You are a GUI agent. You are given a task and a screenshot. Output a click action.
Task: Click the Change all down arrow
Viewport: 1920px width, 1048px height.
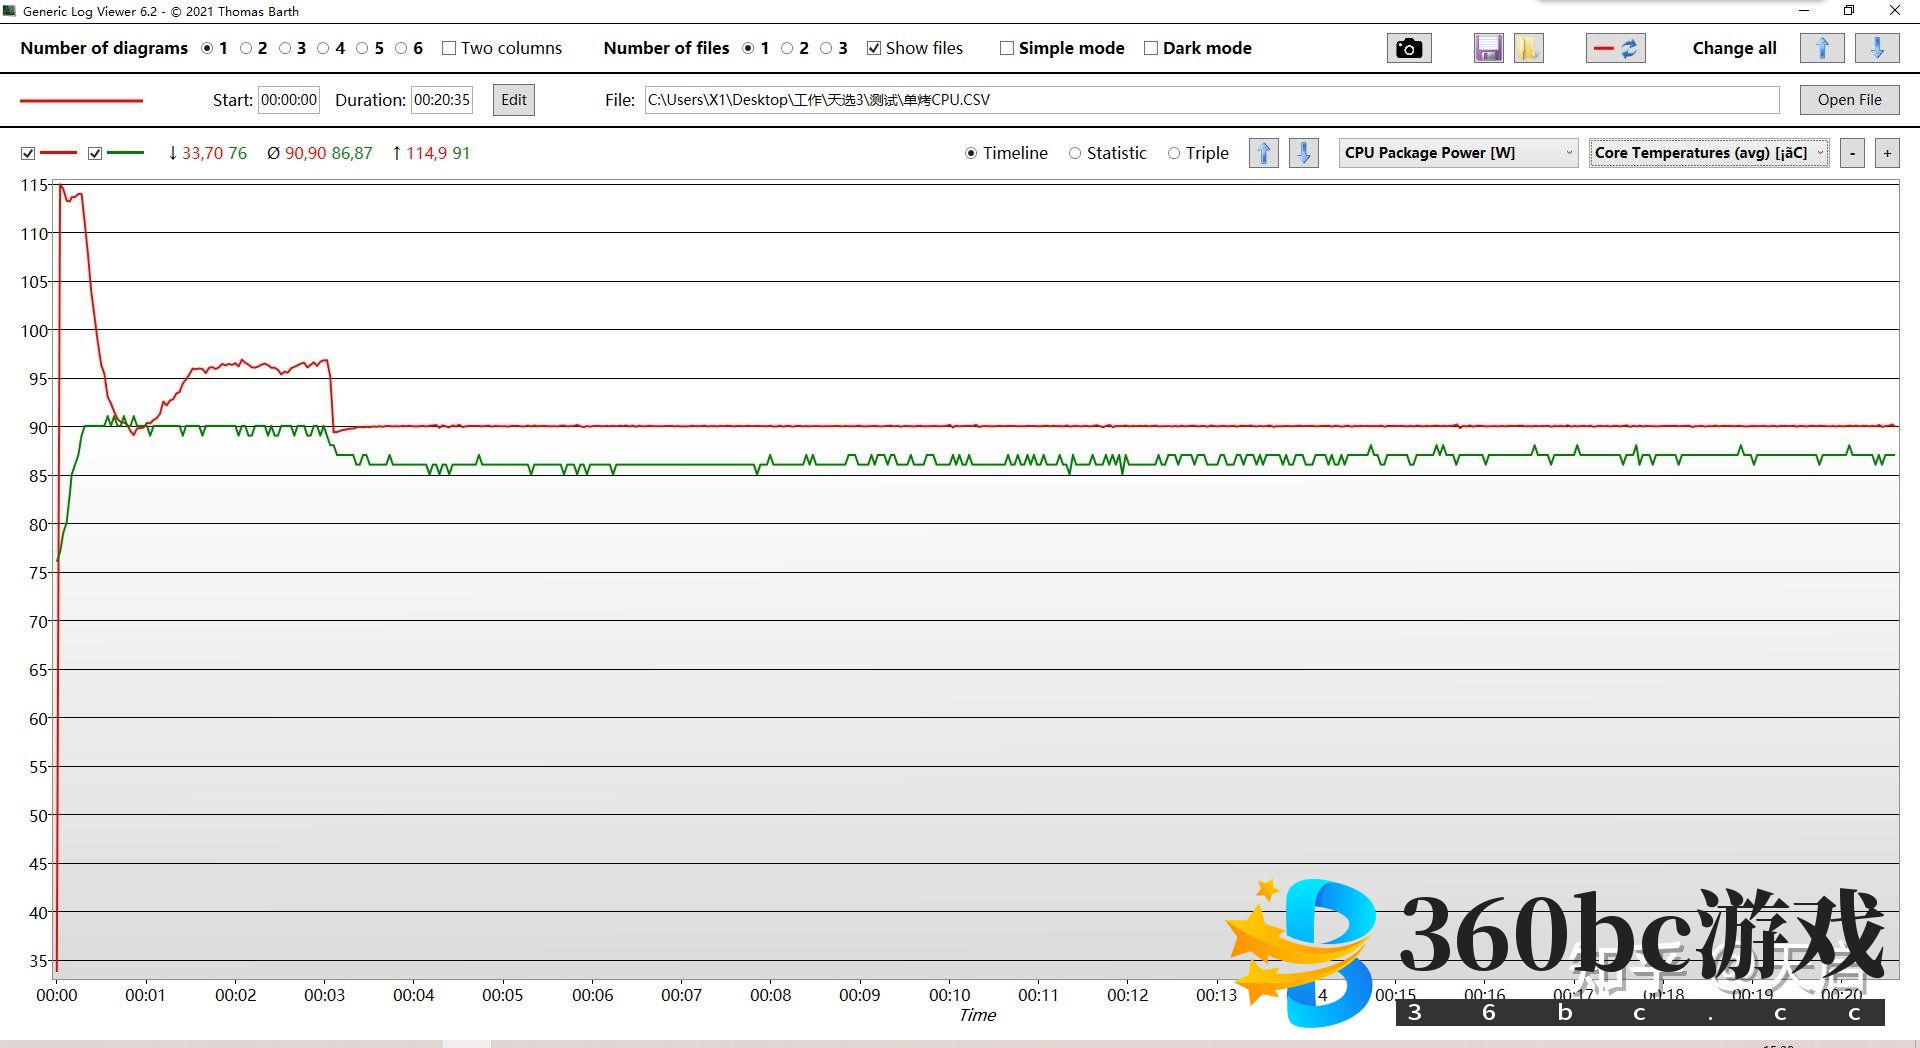click(1877, 48)
